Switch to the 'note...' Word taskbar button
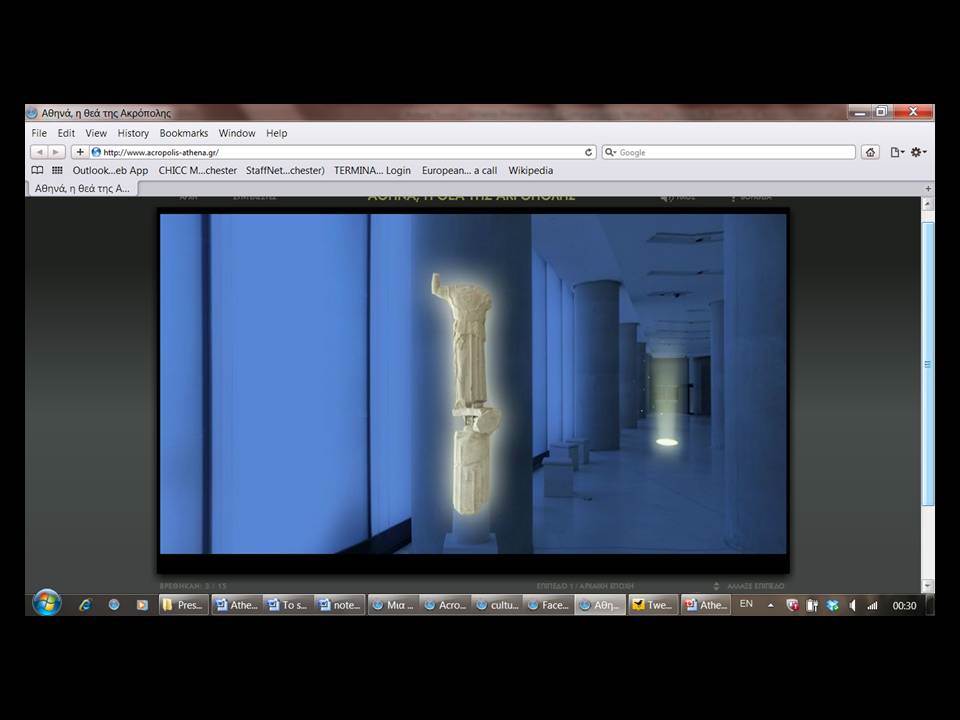960x720 pixels. (x=340, y=605)
